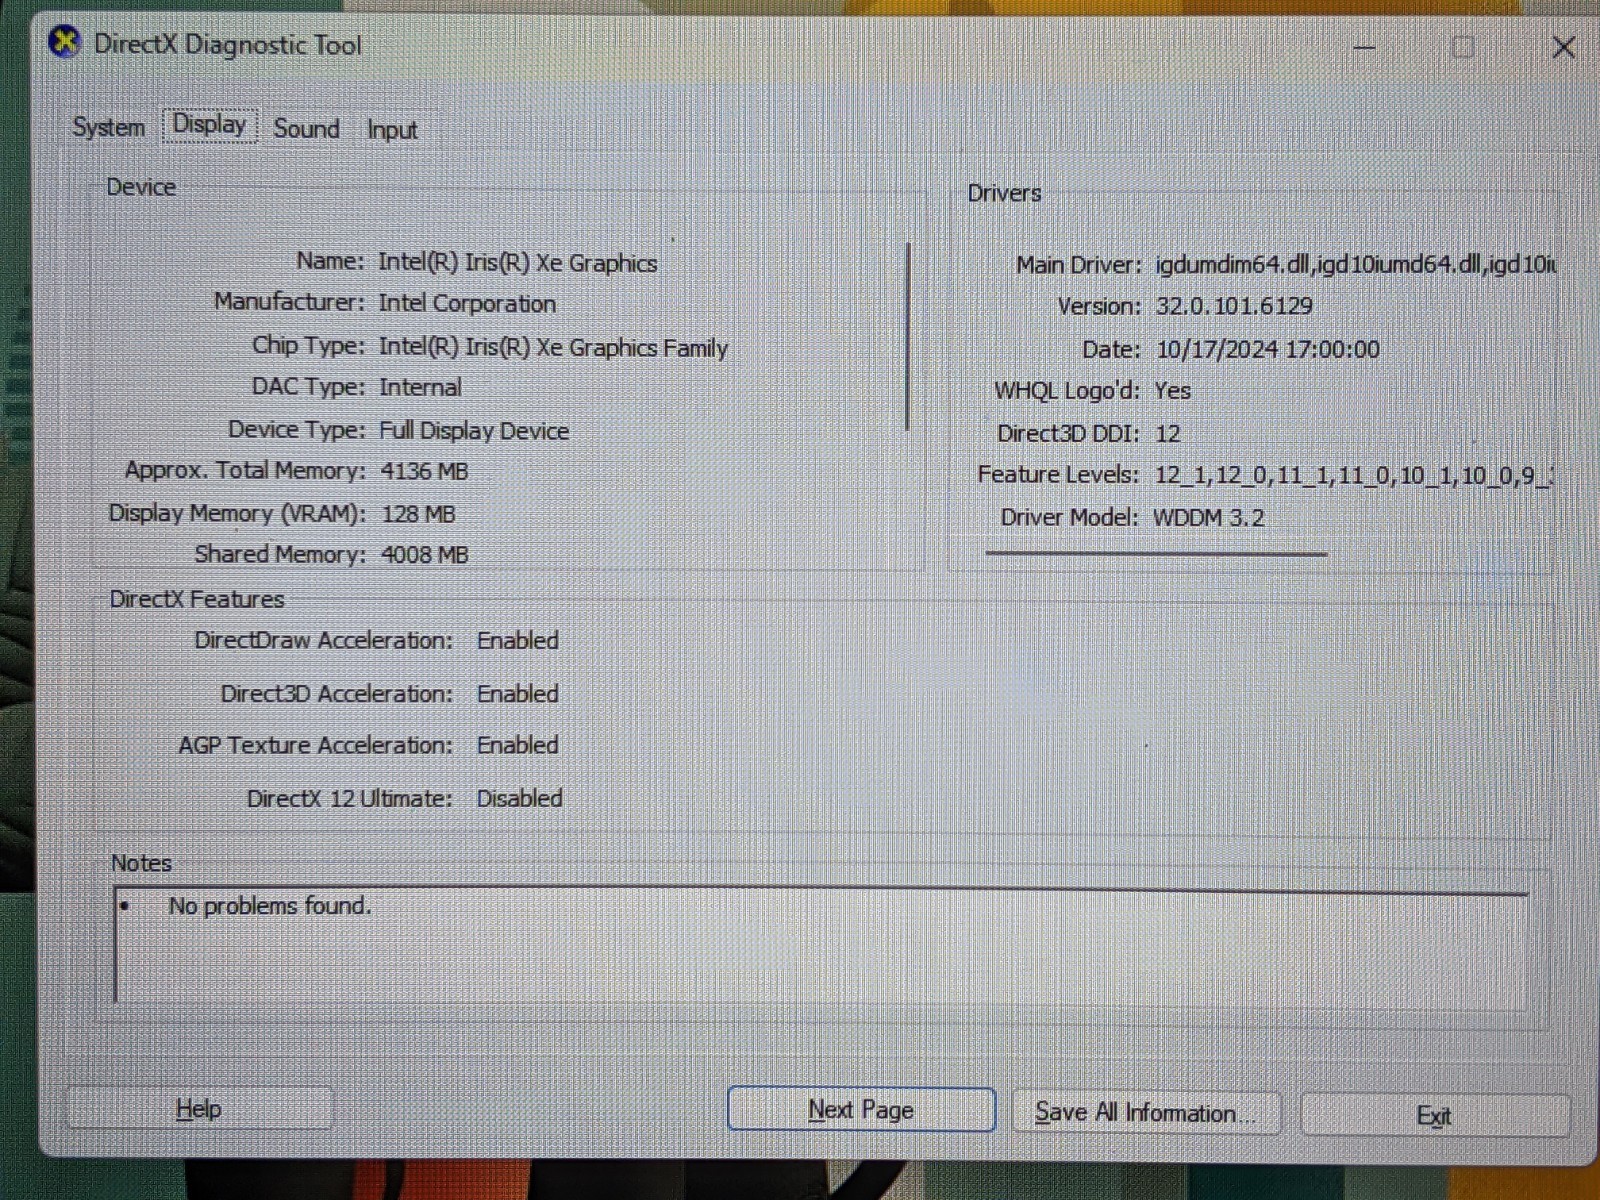The image size is (1600, 1200).
Task: Click inside the Notes text box
Action: [821, 946]
